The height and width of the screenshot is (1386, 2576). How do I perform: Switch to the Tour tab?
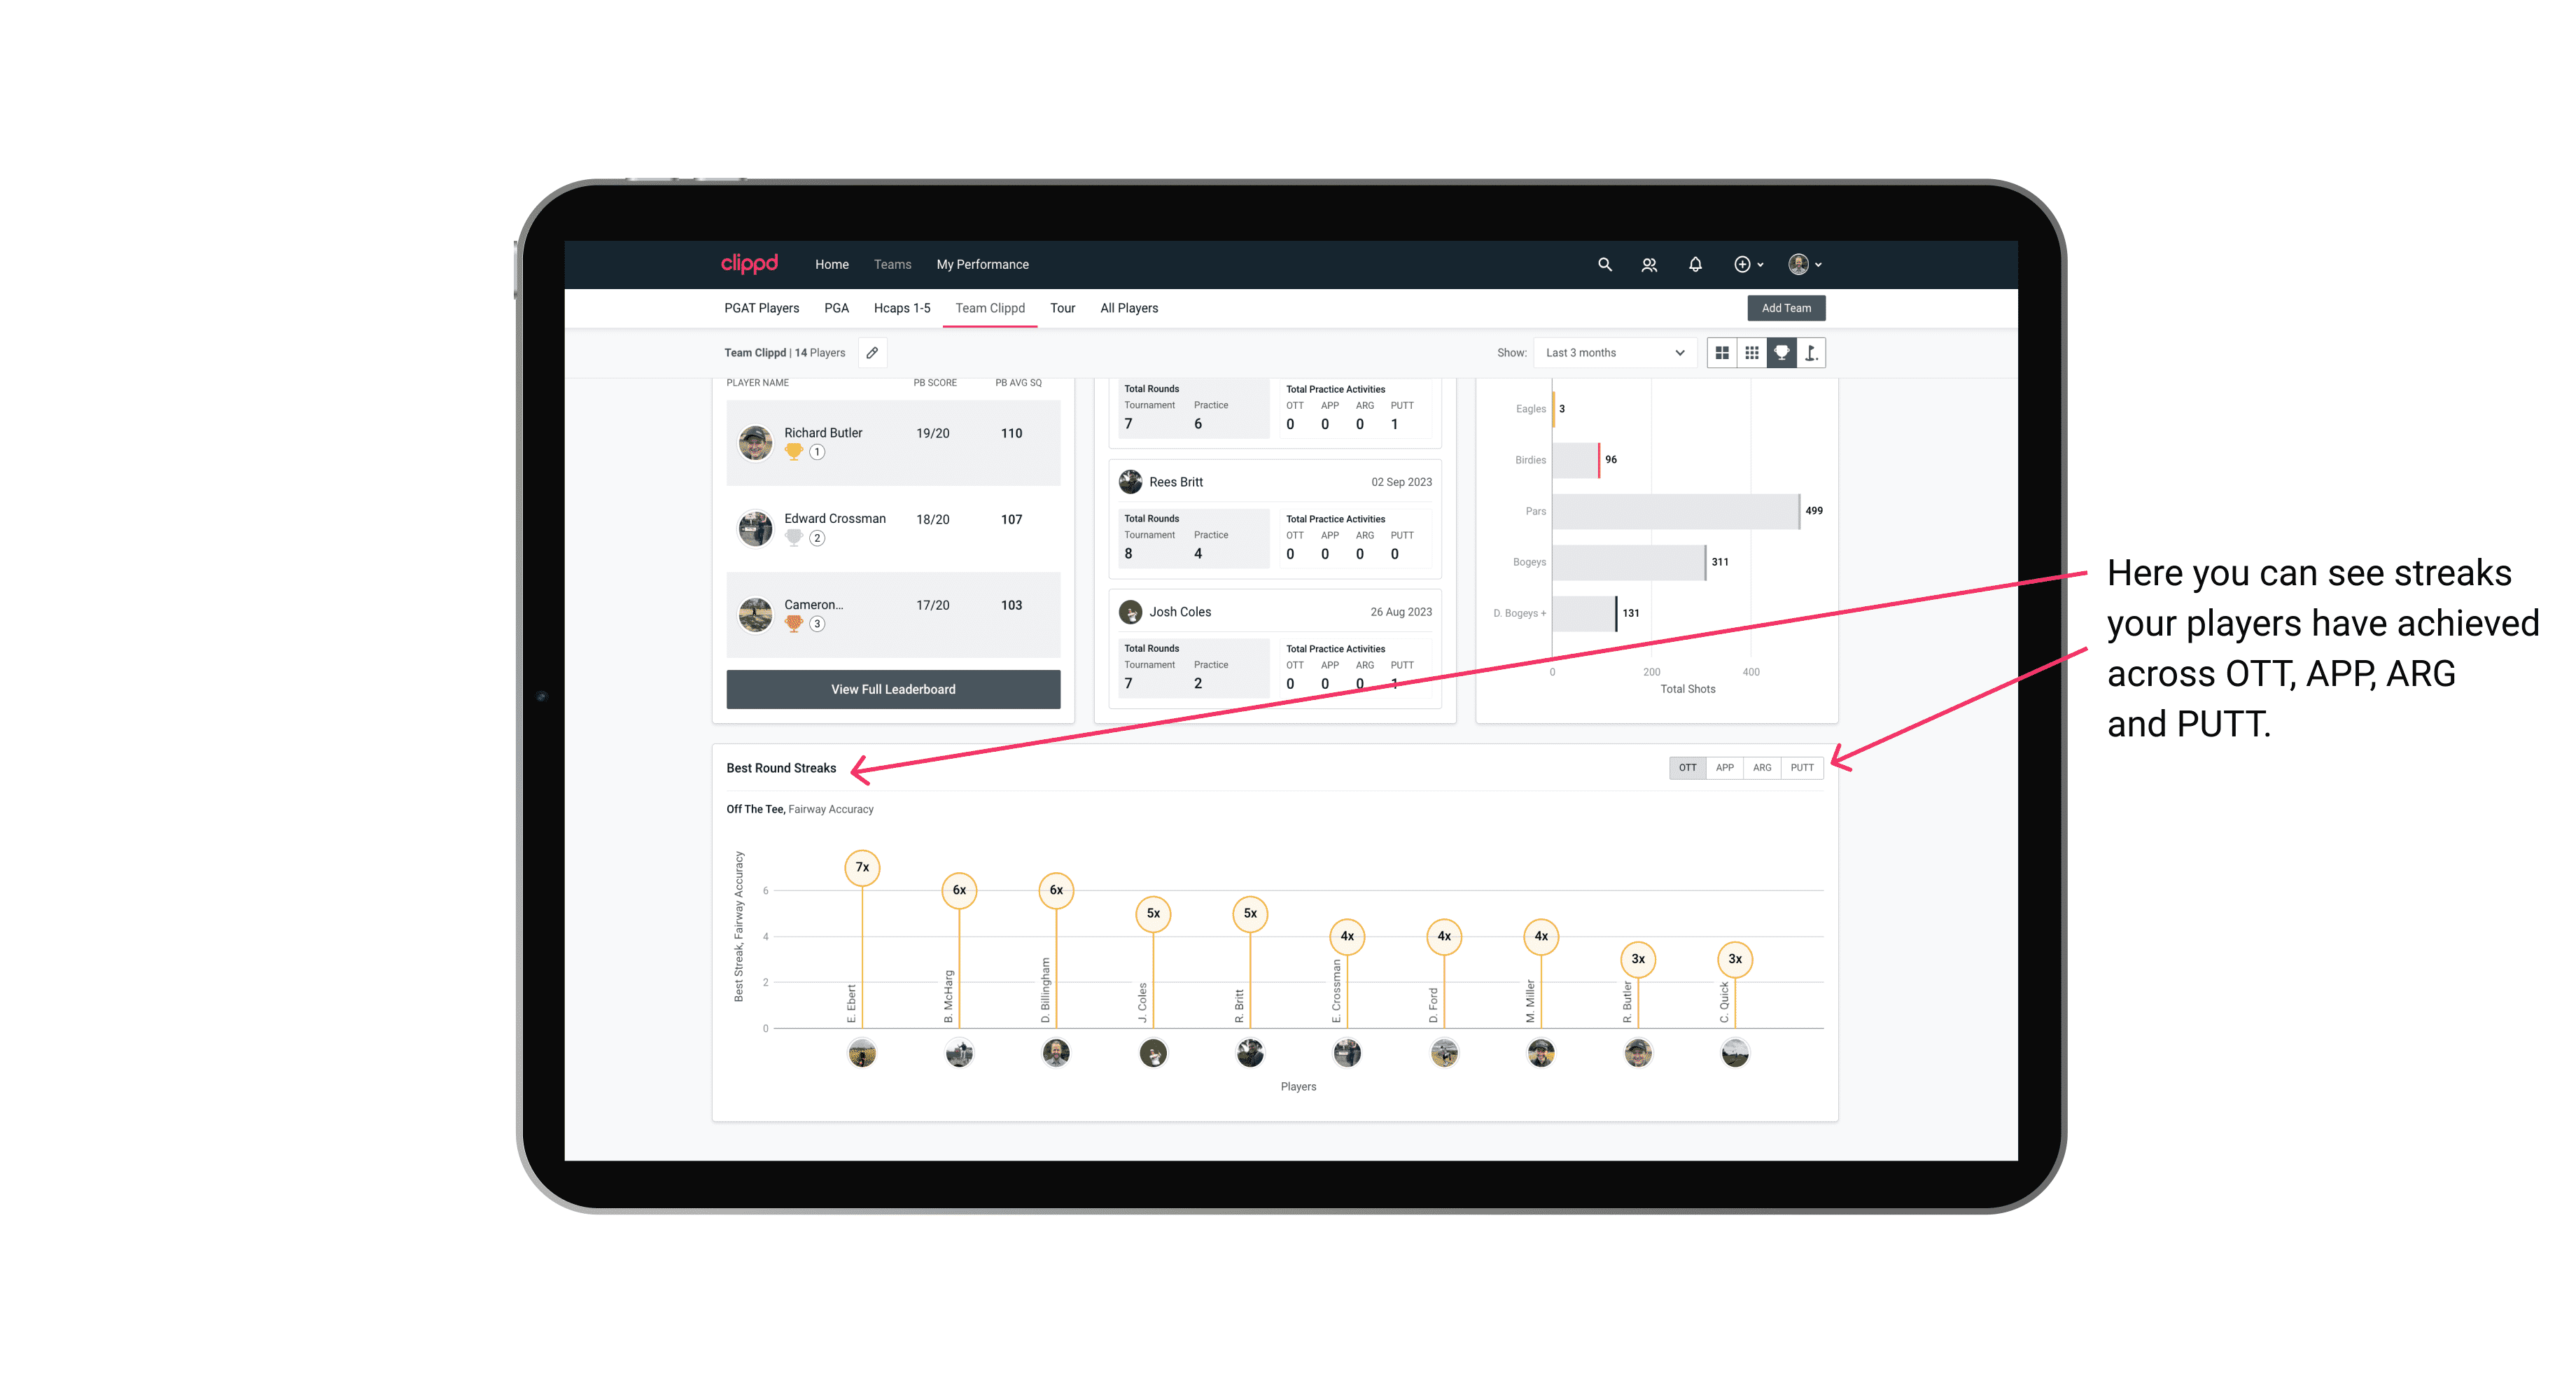click(1061, 307)
